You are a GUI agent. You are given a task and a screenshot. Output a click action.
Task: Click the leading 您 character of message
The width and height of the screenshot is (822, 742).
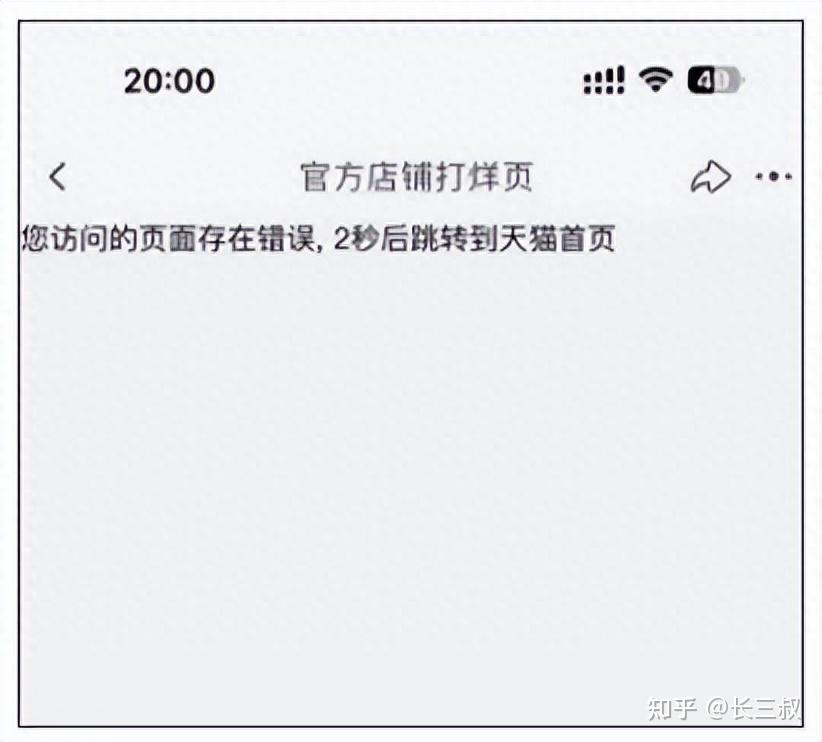click(35, 239)
